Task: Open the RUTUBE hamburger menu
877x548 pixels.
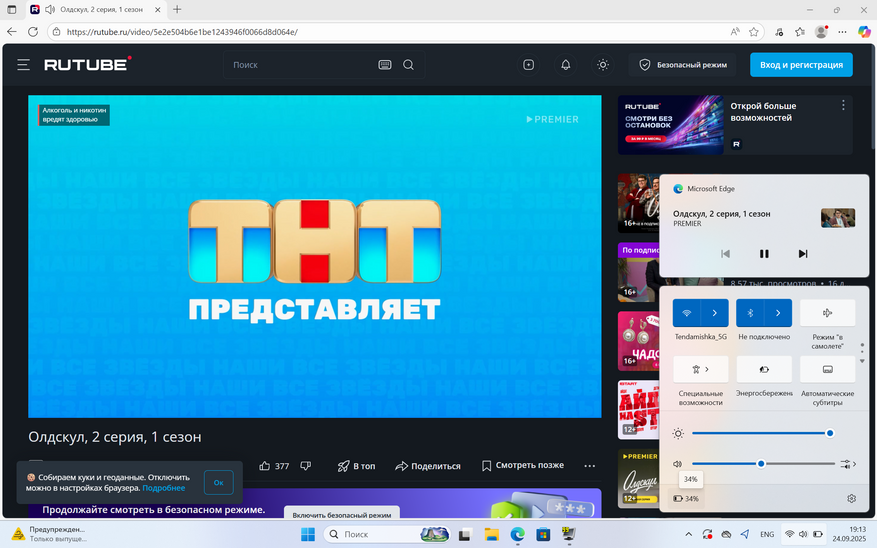Action: point(23,65)
